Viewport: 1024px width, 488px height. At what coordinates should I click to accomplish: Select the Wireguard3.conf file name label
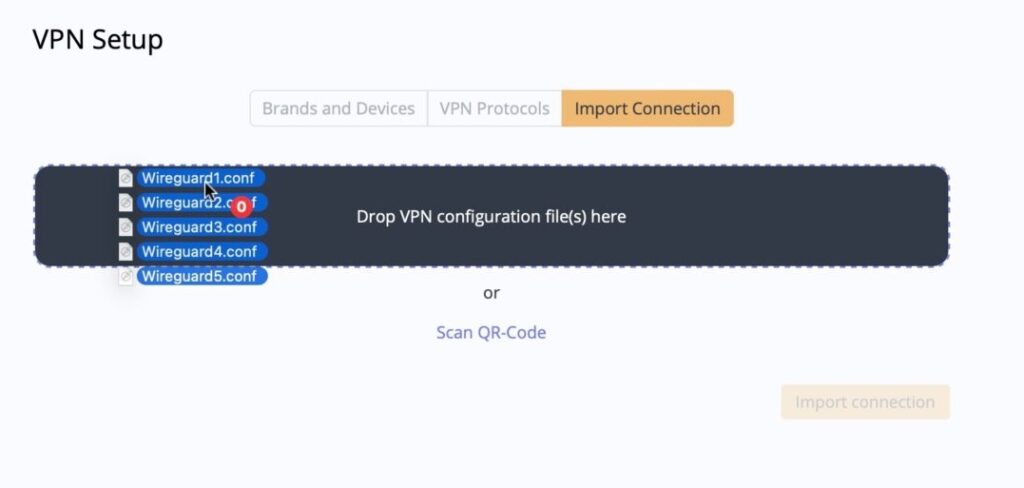coord(199,227)
